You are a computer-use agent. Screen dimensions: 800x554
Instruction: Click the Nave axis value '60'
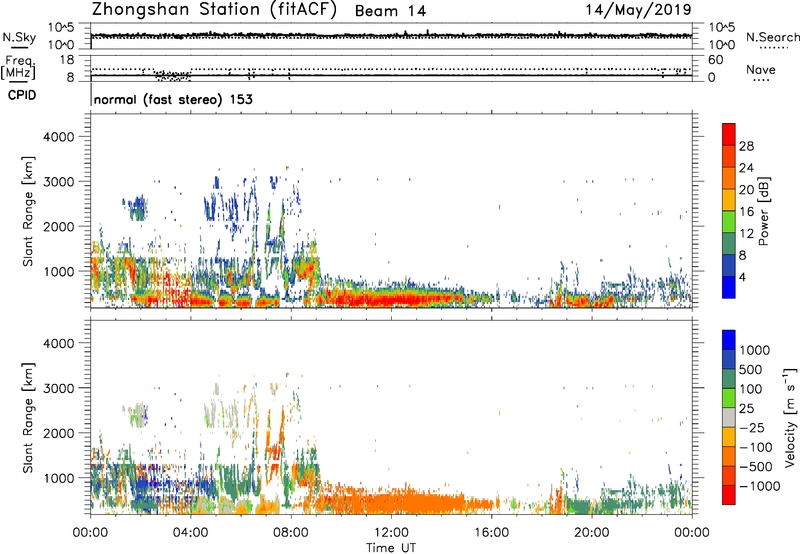tap(715, 60)
